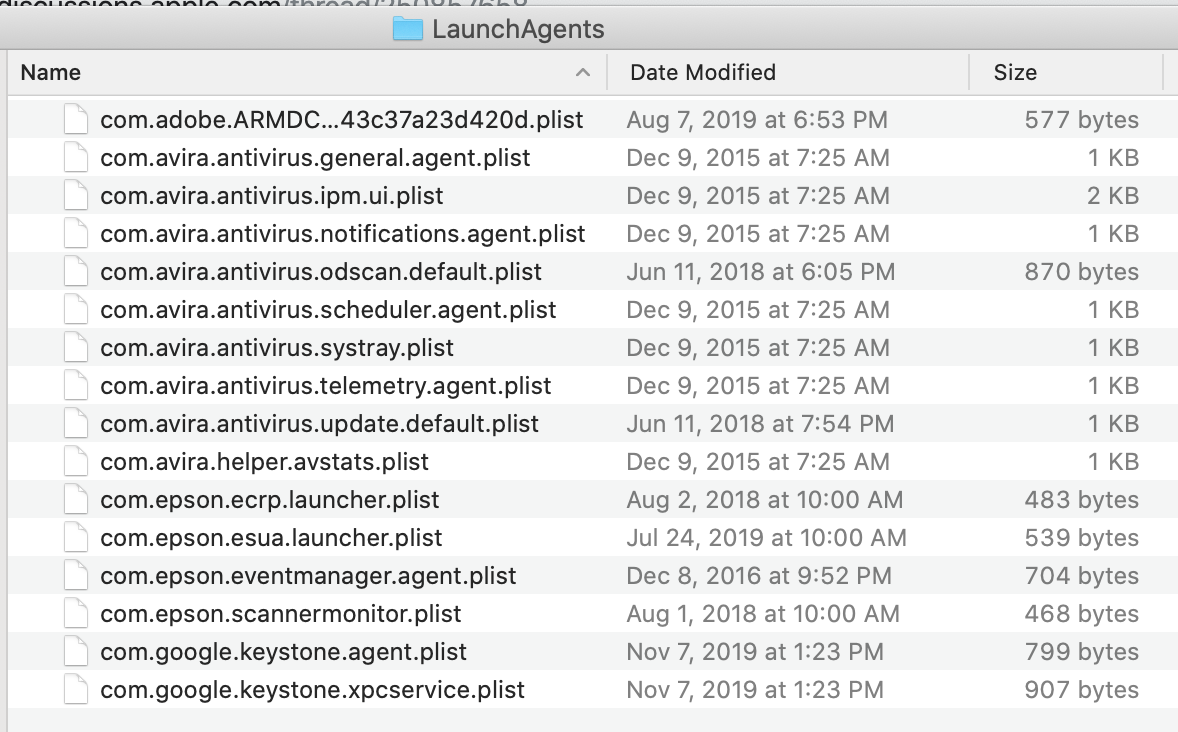Sort the list by Size column
This screenshot has height=732, width=1178.
click(1015, 73)
